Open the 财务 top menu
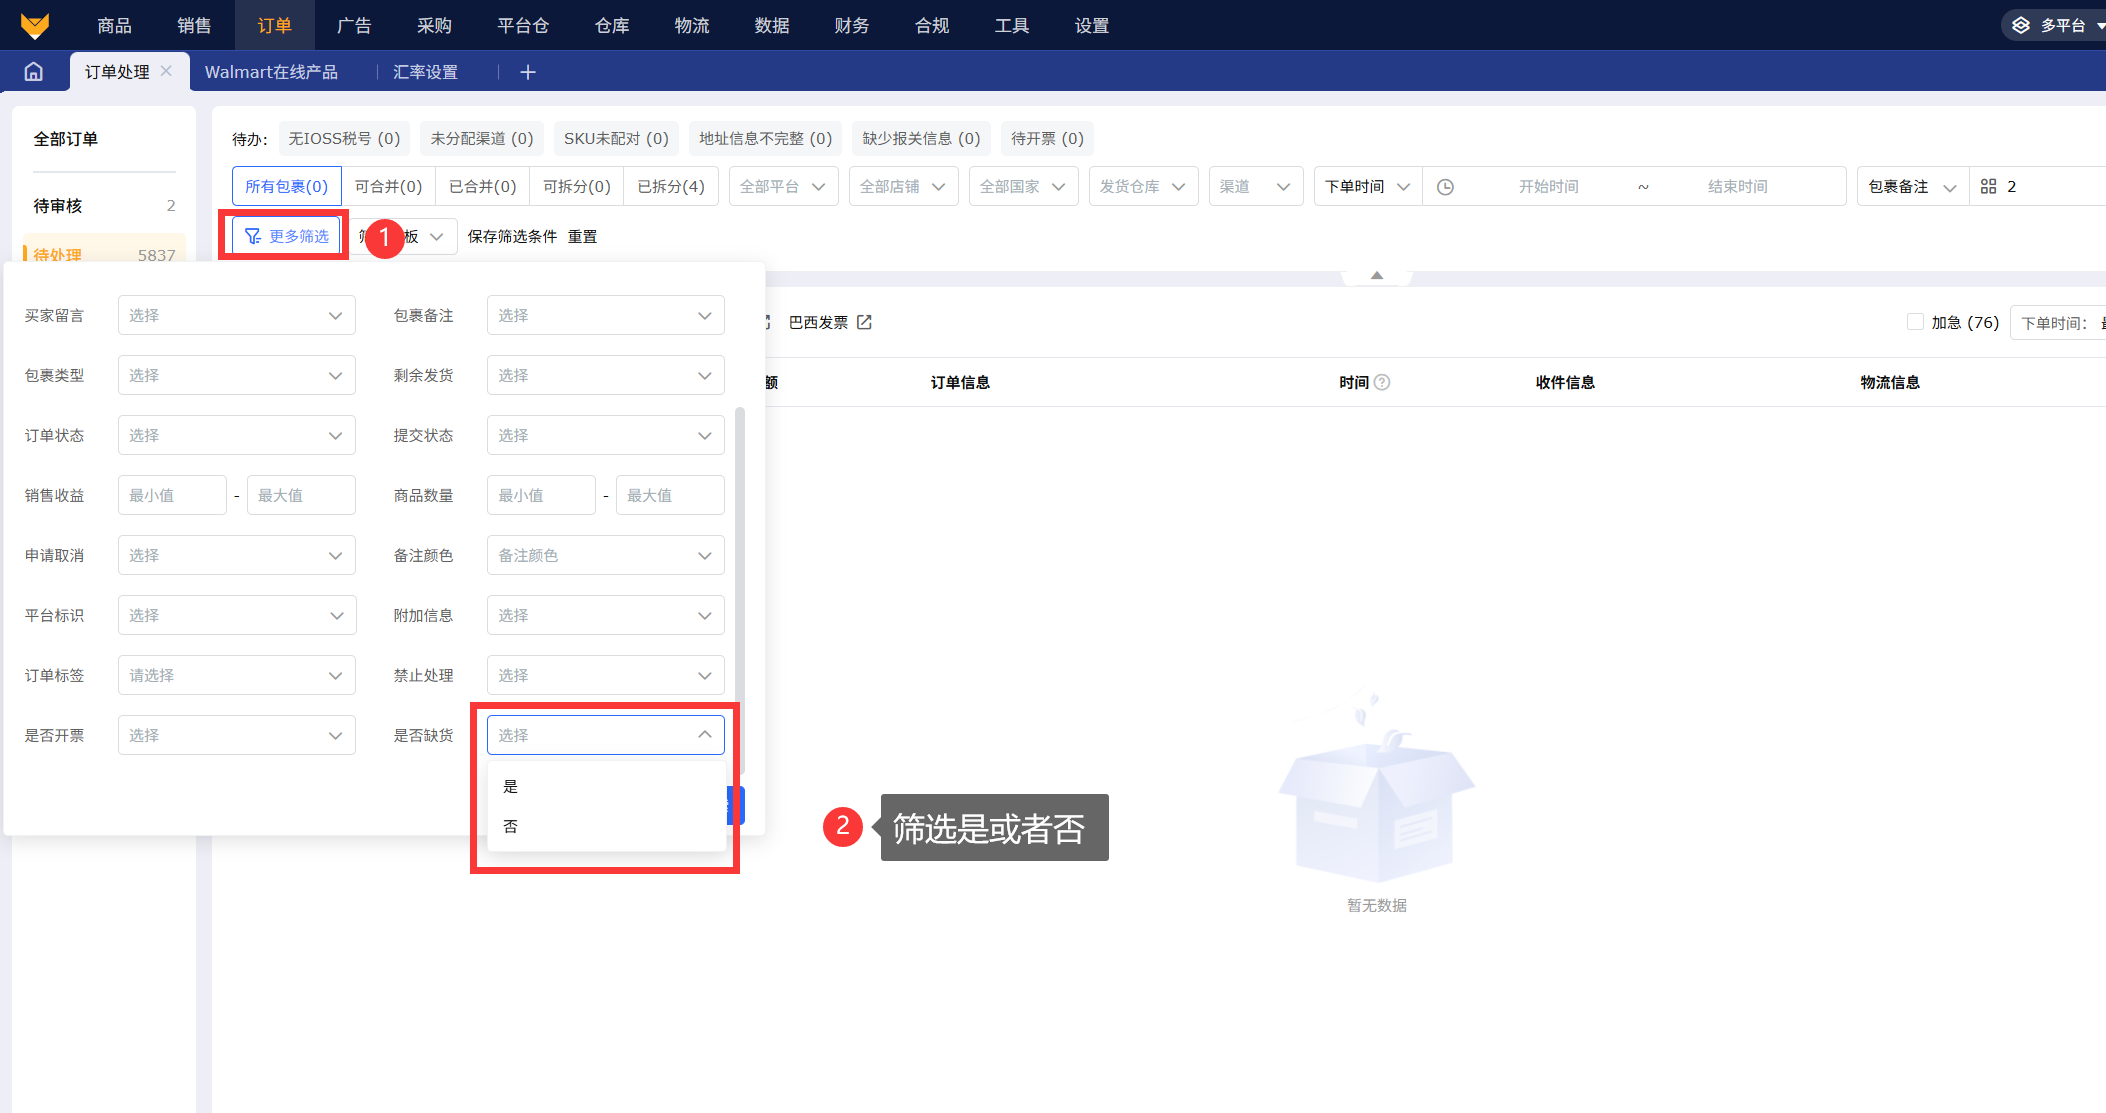The height and width of the screenshot is (1113, 2106). click(852, 25)
